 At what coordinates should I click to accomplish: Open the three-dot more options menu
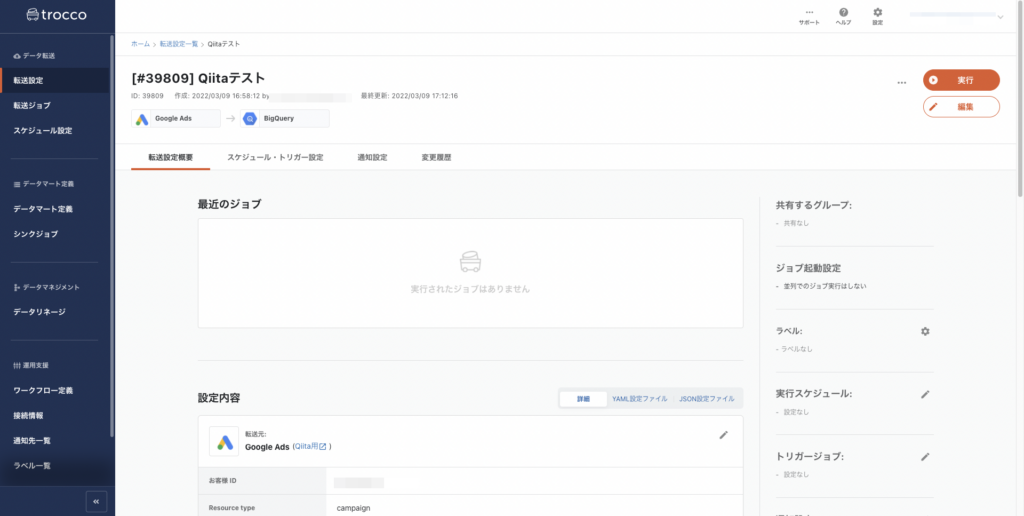(x=901, y=82)
